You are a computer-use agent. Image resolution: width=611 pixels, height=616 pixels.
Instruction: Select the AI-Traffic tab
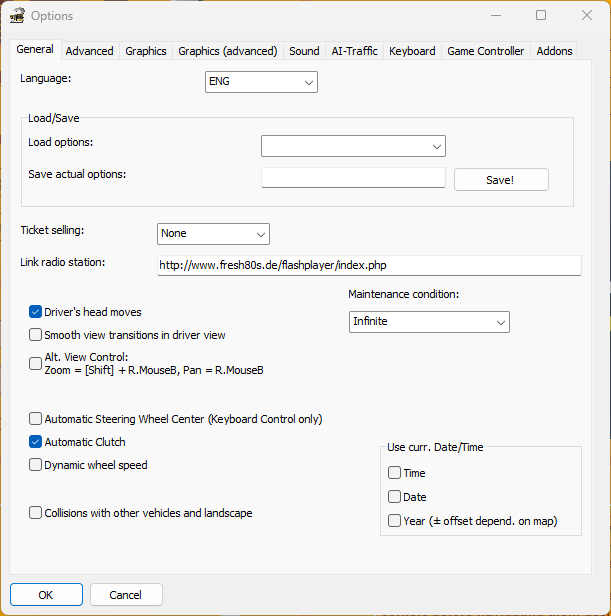click(x=354, y=51)
